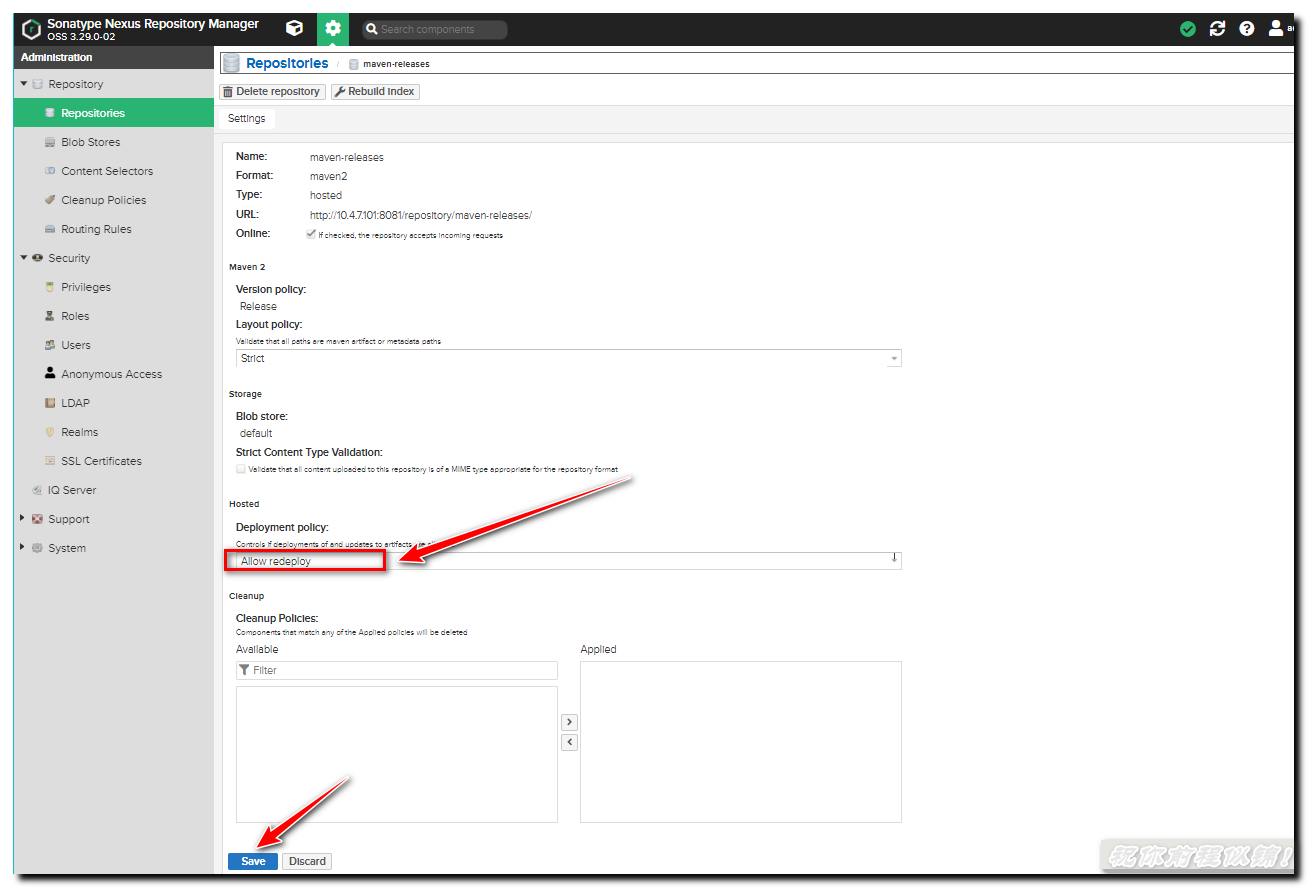This screenshot has width=1308, height=888.
Task: Click the move left arrow button
Action: [569, 742]
